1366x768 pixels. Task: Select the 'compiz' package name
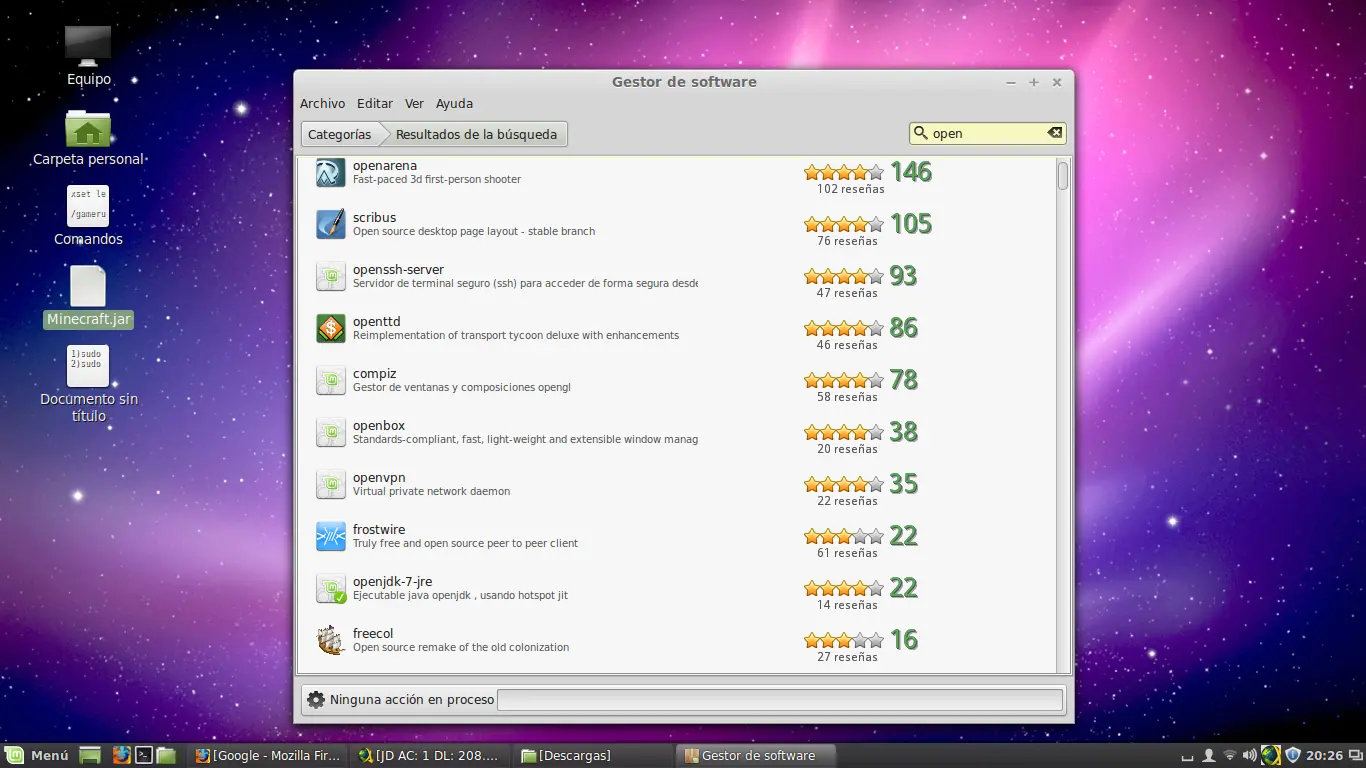pos(375,374)
